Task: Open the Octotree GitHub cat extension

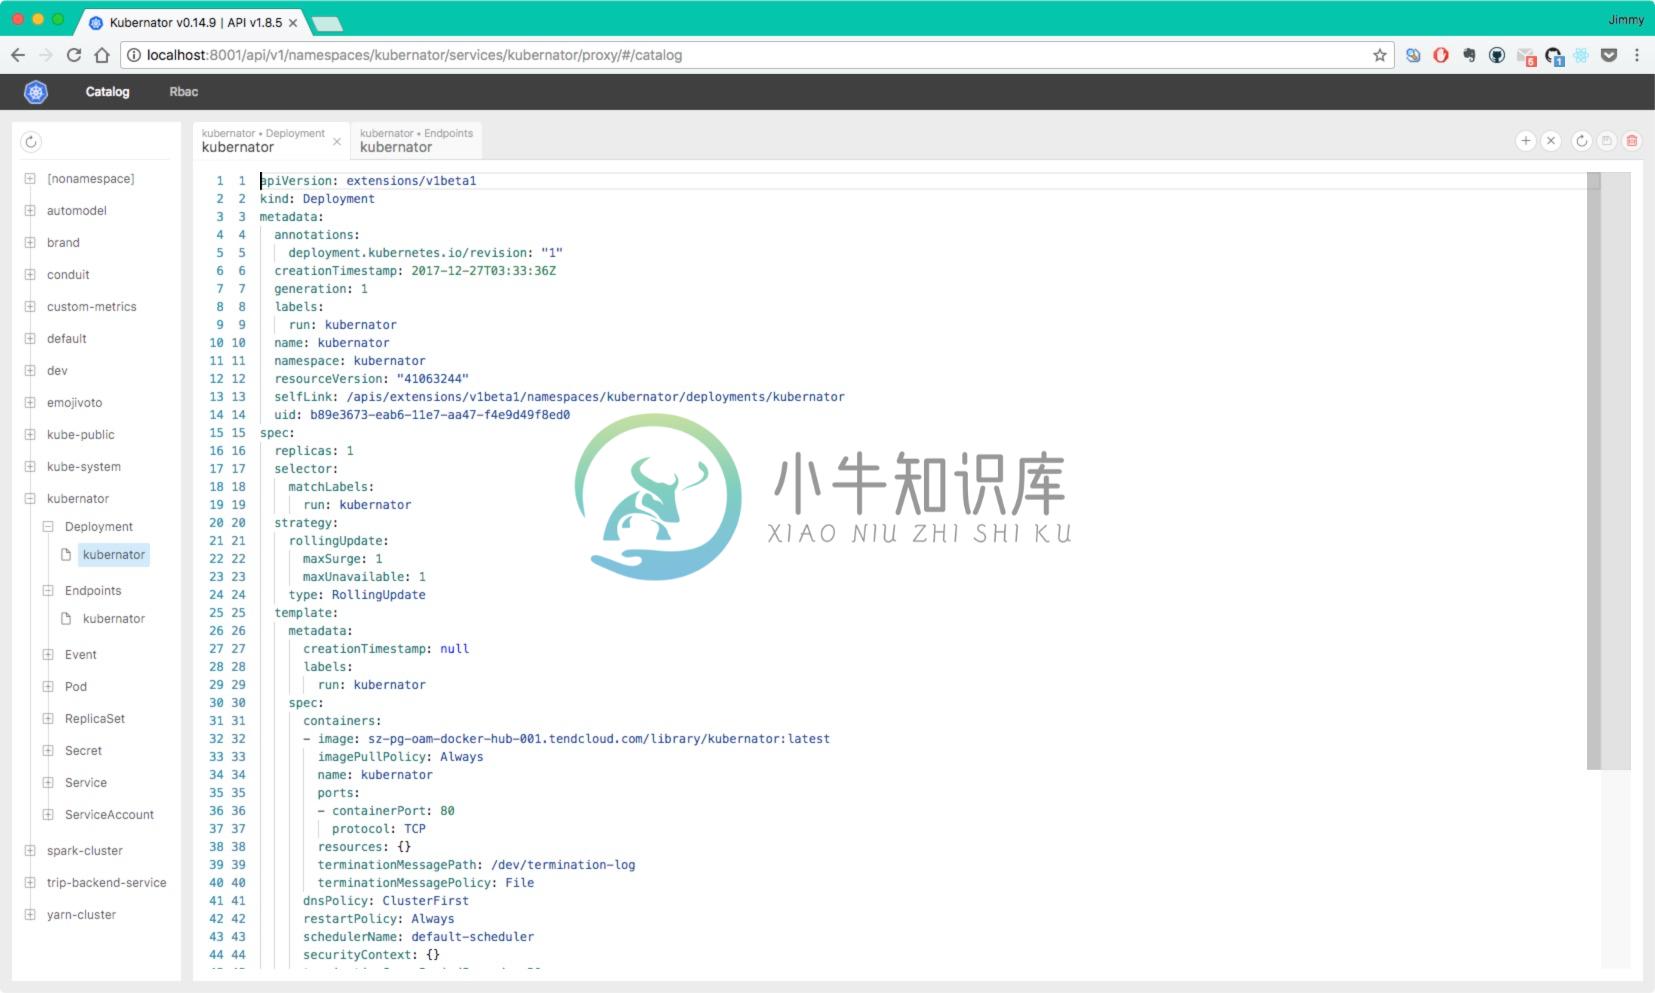Action: [x=1497, y=55]
